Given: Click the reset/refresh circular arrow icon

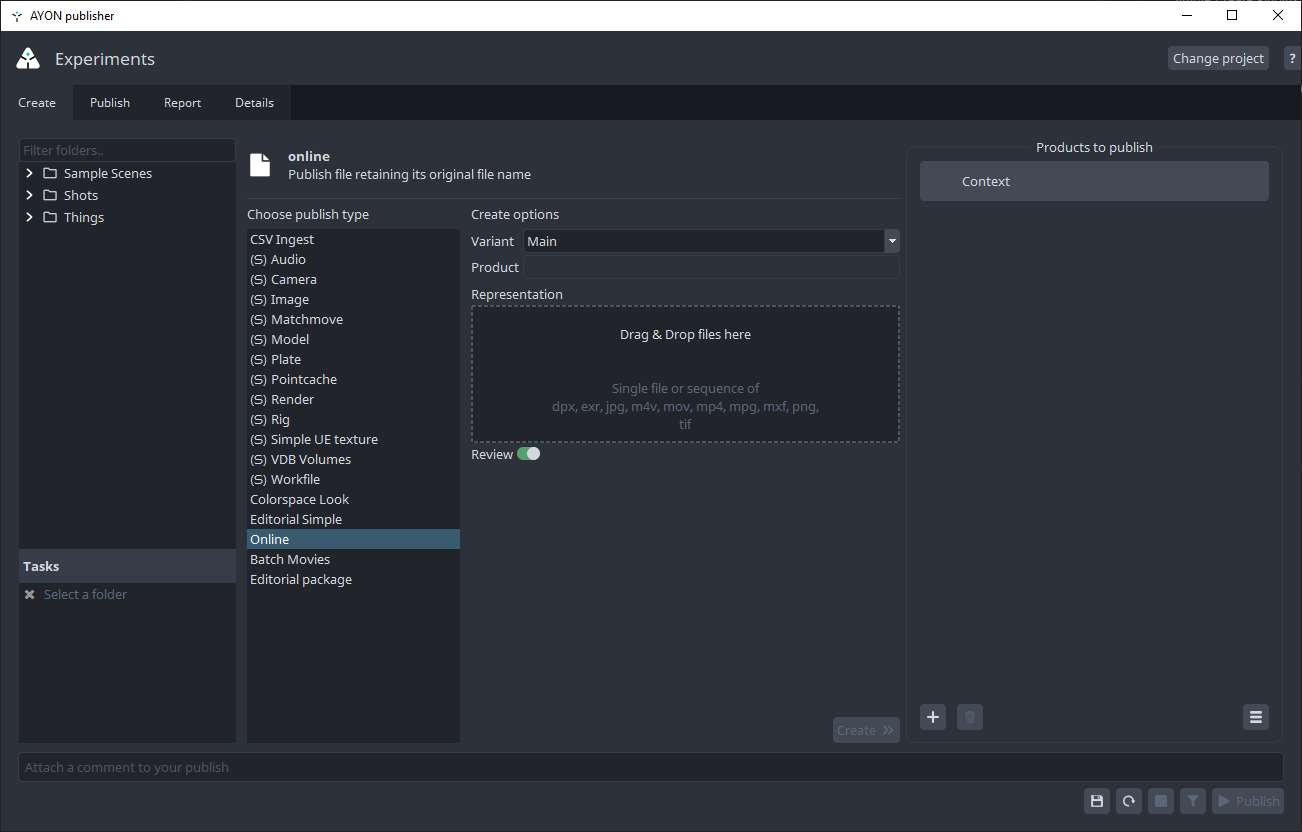Looking at the screenshot, I should coord(1129,801).
